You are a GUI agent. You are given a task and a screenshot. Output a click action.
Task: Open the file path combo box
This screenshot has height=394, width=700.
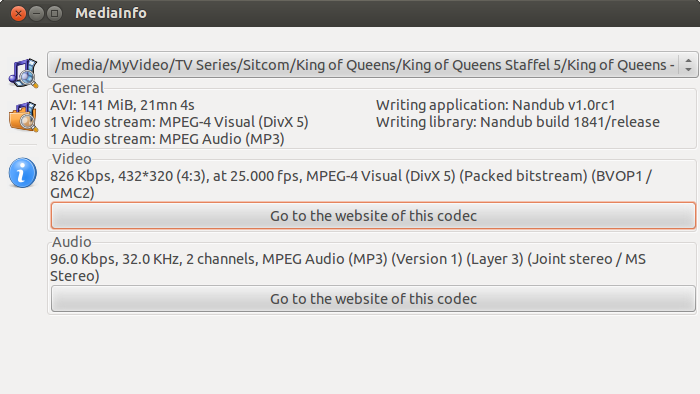[372, 65]
